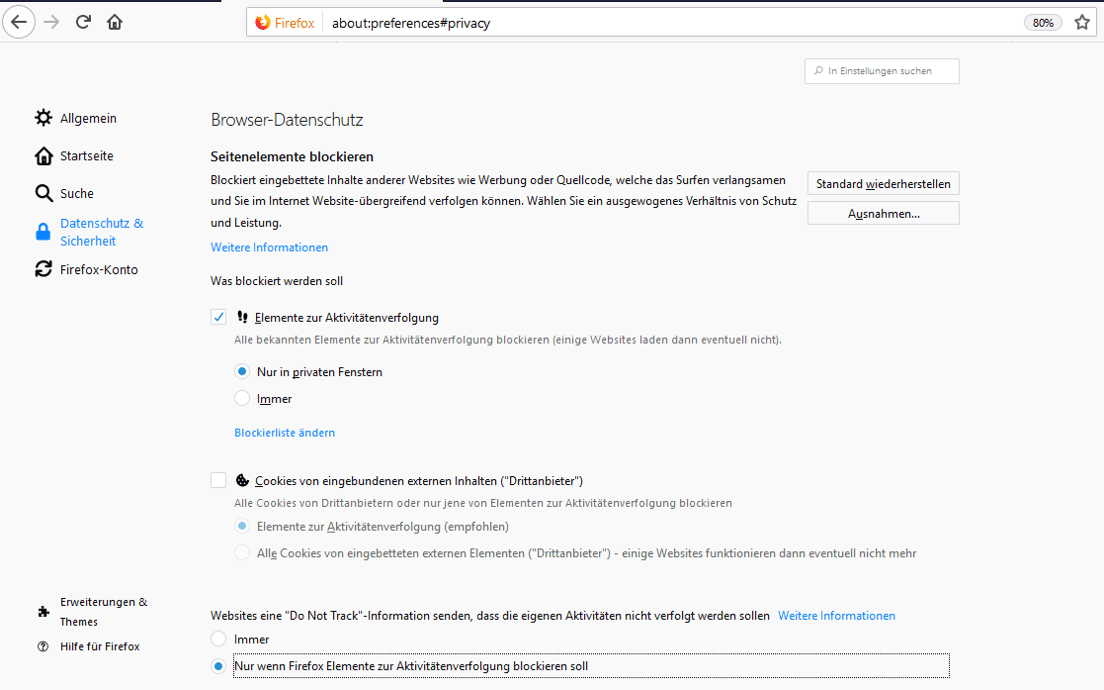Click 'Standard wiederherstellen' button
This screenshot has height=690, width=1104.
883,184
